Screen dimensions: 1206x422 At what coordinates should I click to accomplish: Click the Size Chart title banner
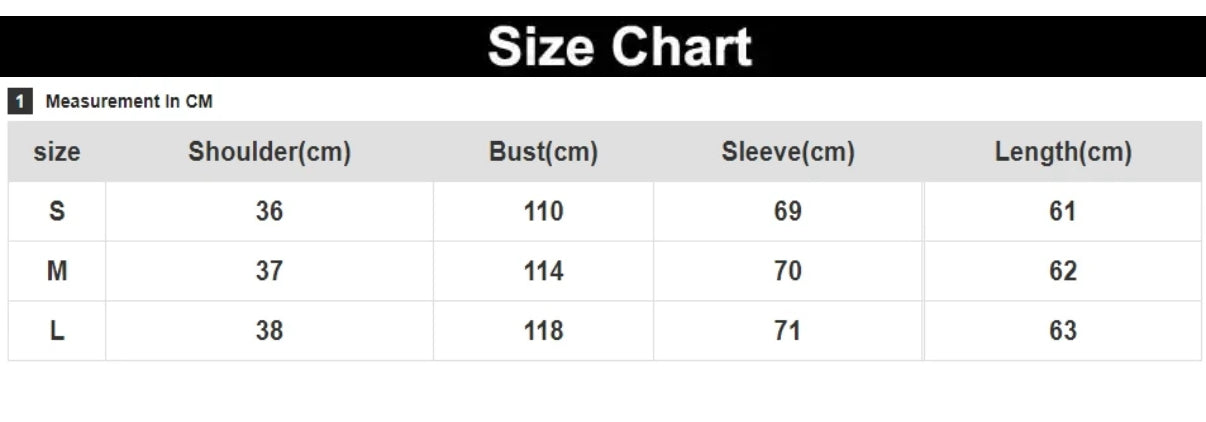click(619, 47)
